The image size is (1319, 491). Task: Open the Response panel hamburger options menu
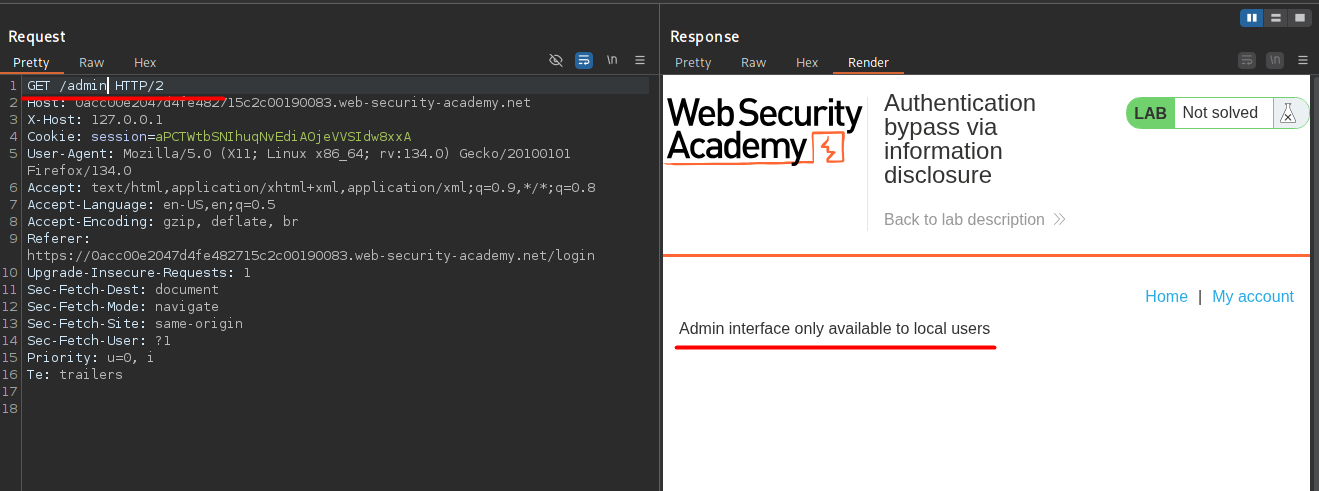pyautogui.click(x=1302, y=61)
